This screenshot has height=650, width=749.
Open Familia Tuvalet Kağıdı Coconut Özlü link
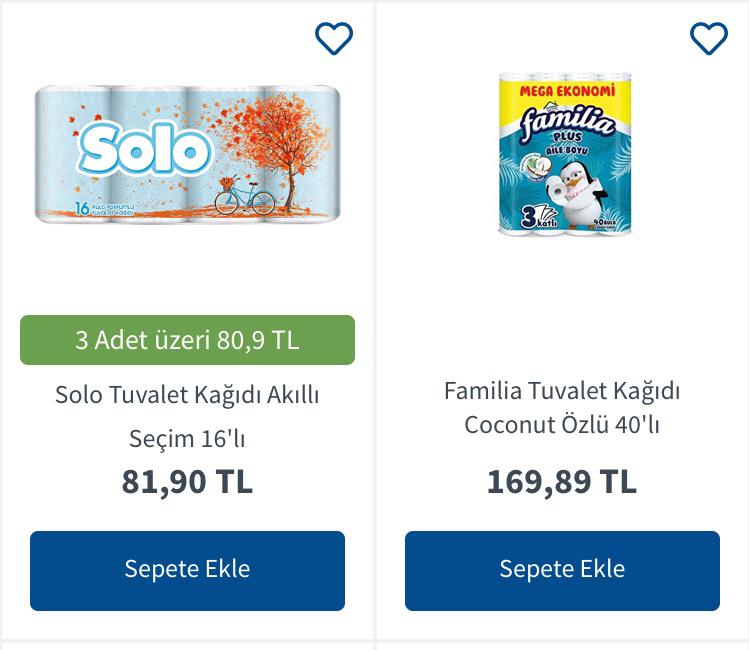tap(562, 407)
